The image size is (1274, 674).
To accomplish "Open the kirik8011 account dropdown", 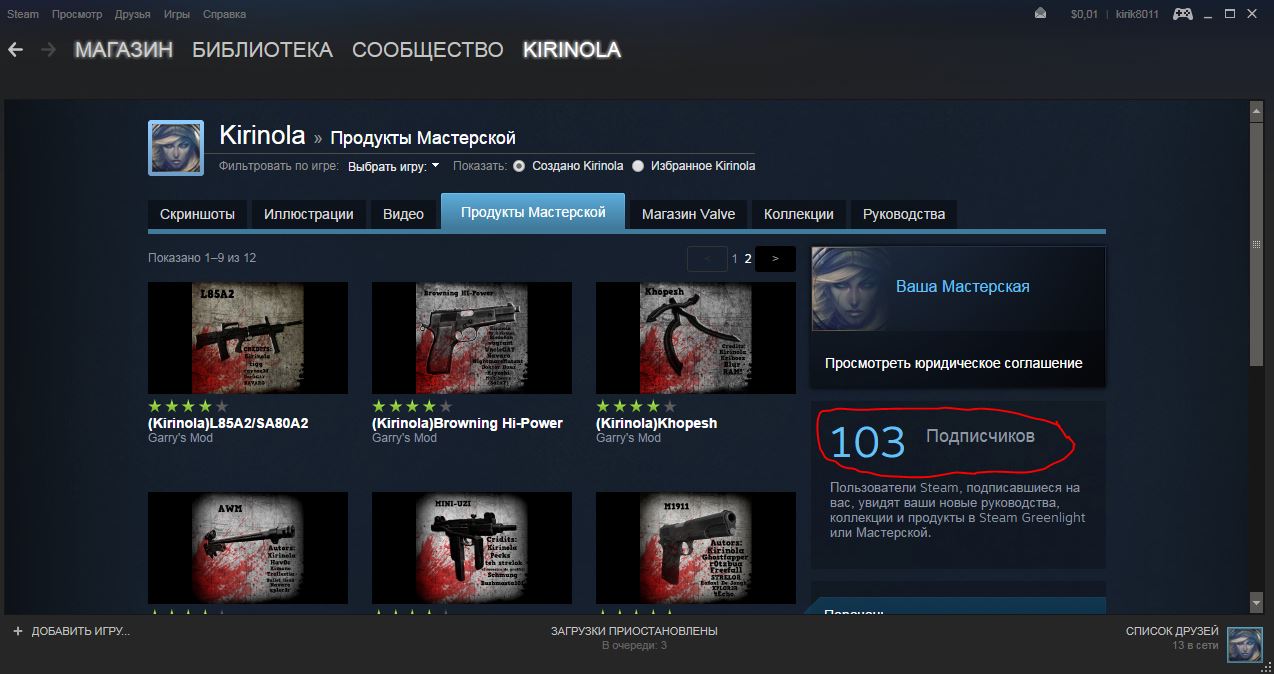I will (x=1139, y=14).
